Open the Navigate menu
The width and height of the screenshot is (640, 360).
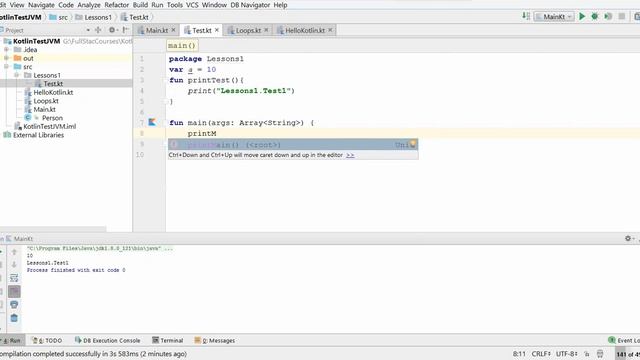(x=41, y=5)
